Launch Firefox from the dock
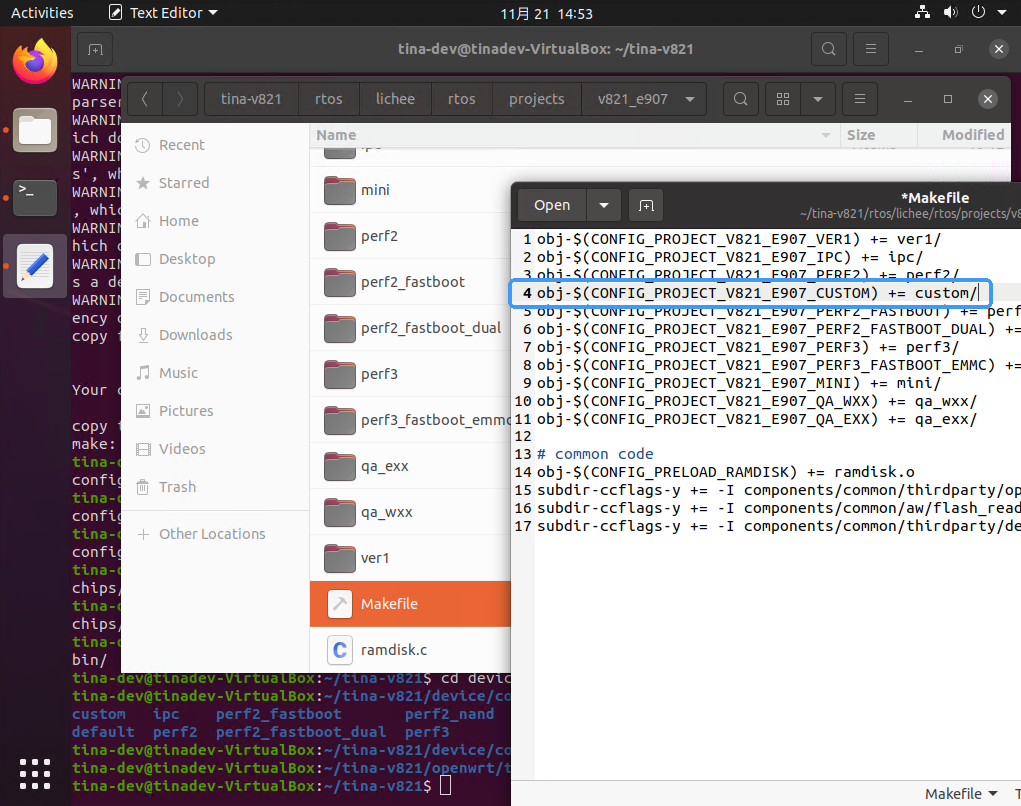1021x806 pixels. click(x=35, y=62)
